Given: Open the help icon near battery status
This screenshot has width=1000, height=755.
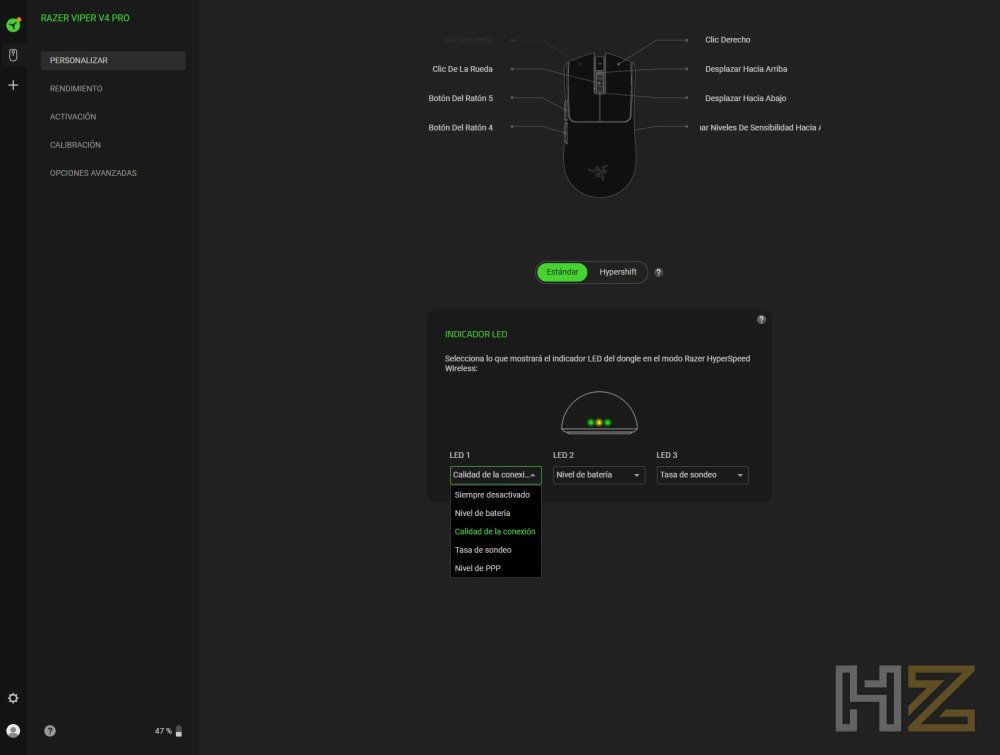Looking at the screenshot, I should click(50, 731).
